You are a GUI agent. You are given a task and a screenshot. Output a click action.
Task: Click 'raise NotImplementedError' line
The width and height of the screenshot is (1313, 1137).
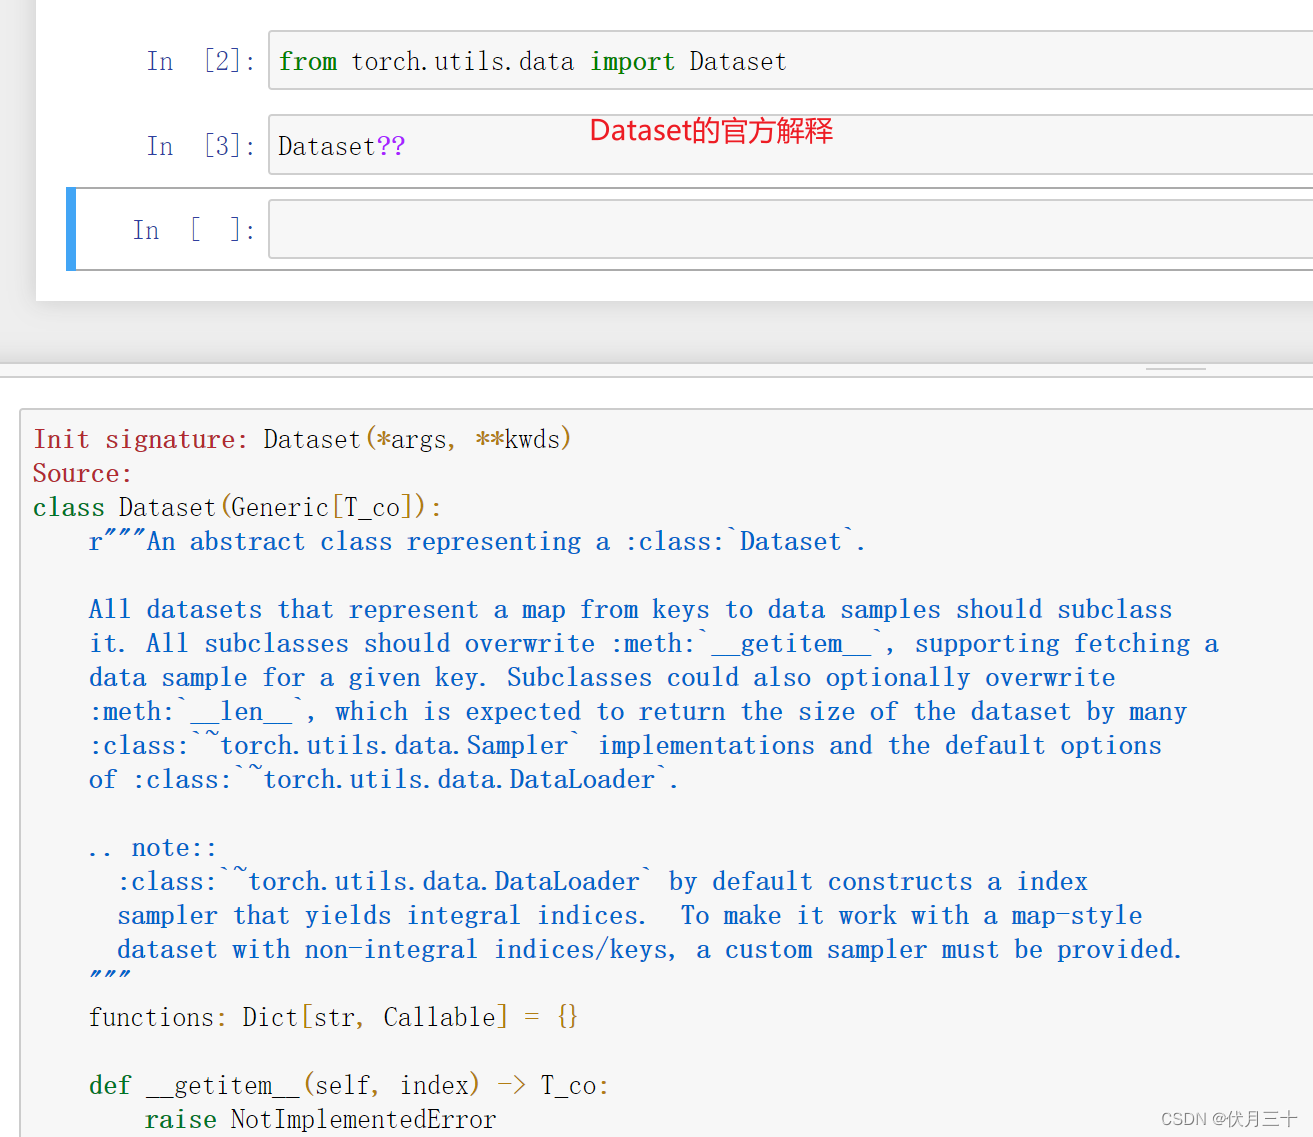(x=320, y=1119)
